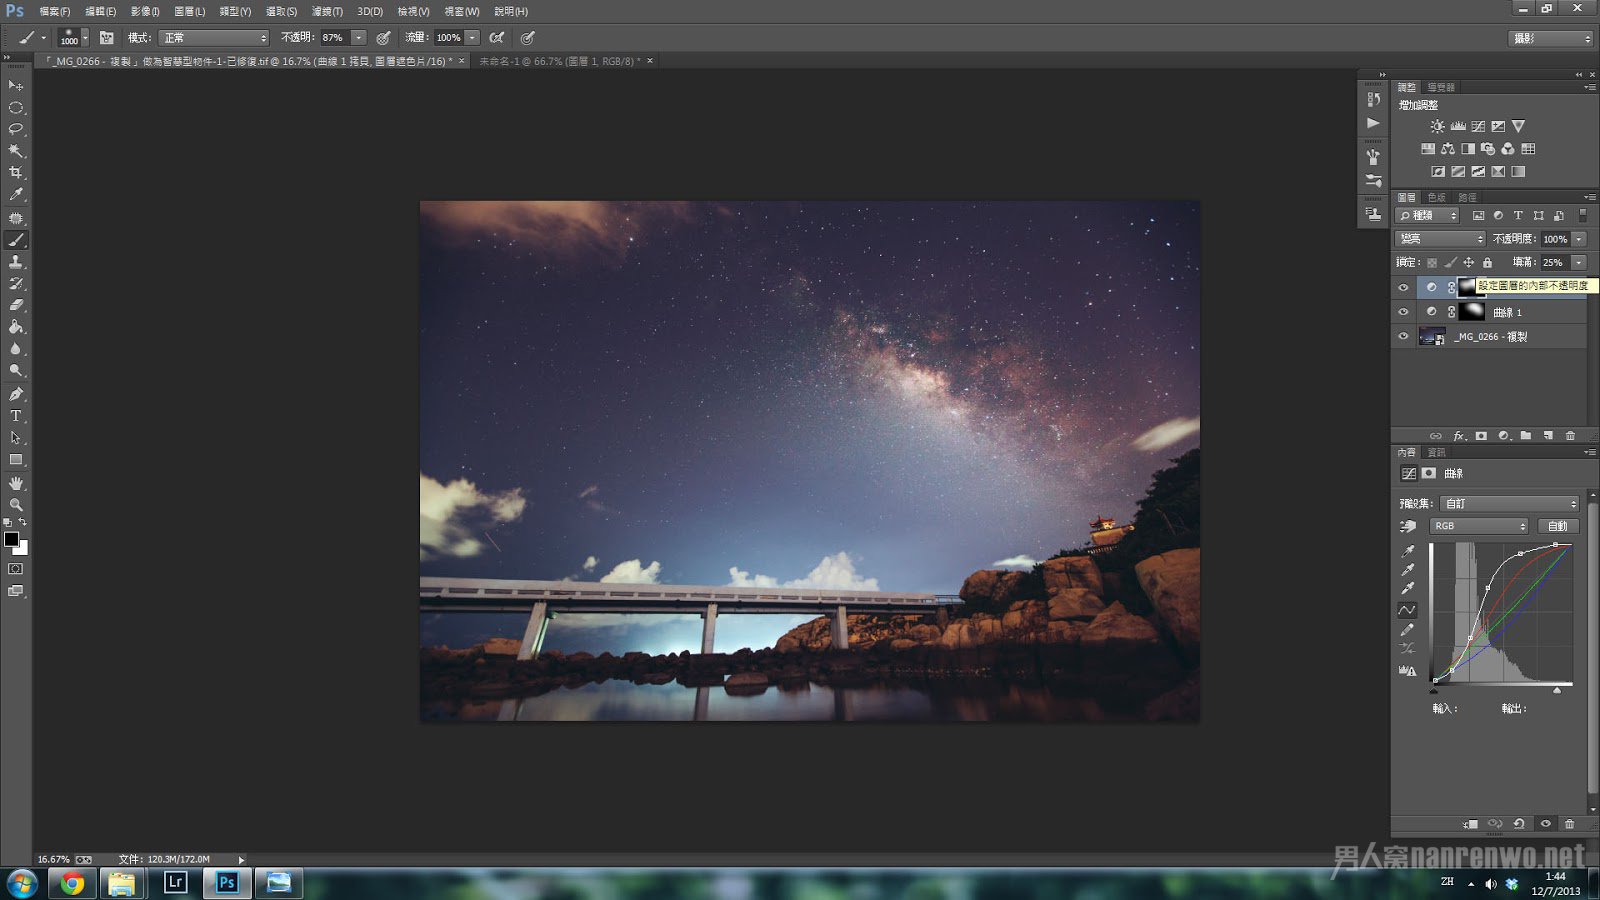The image size is (1600, 900).
Task: Reset the curves adjustment to defaults
Action: tap(1519, 824)
